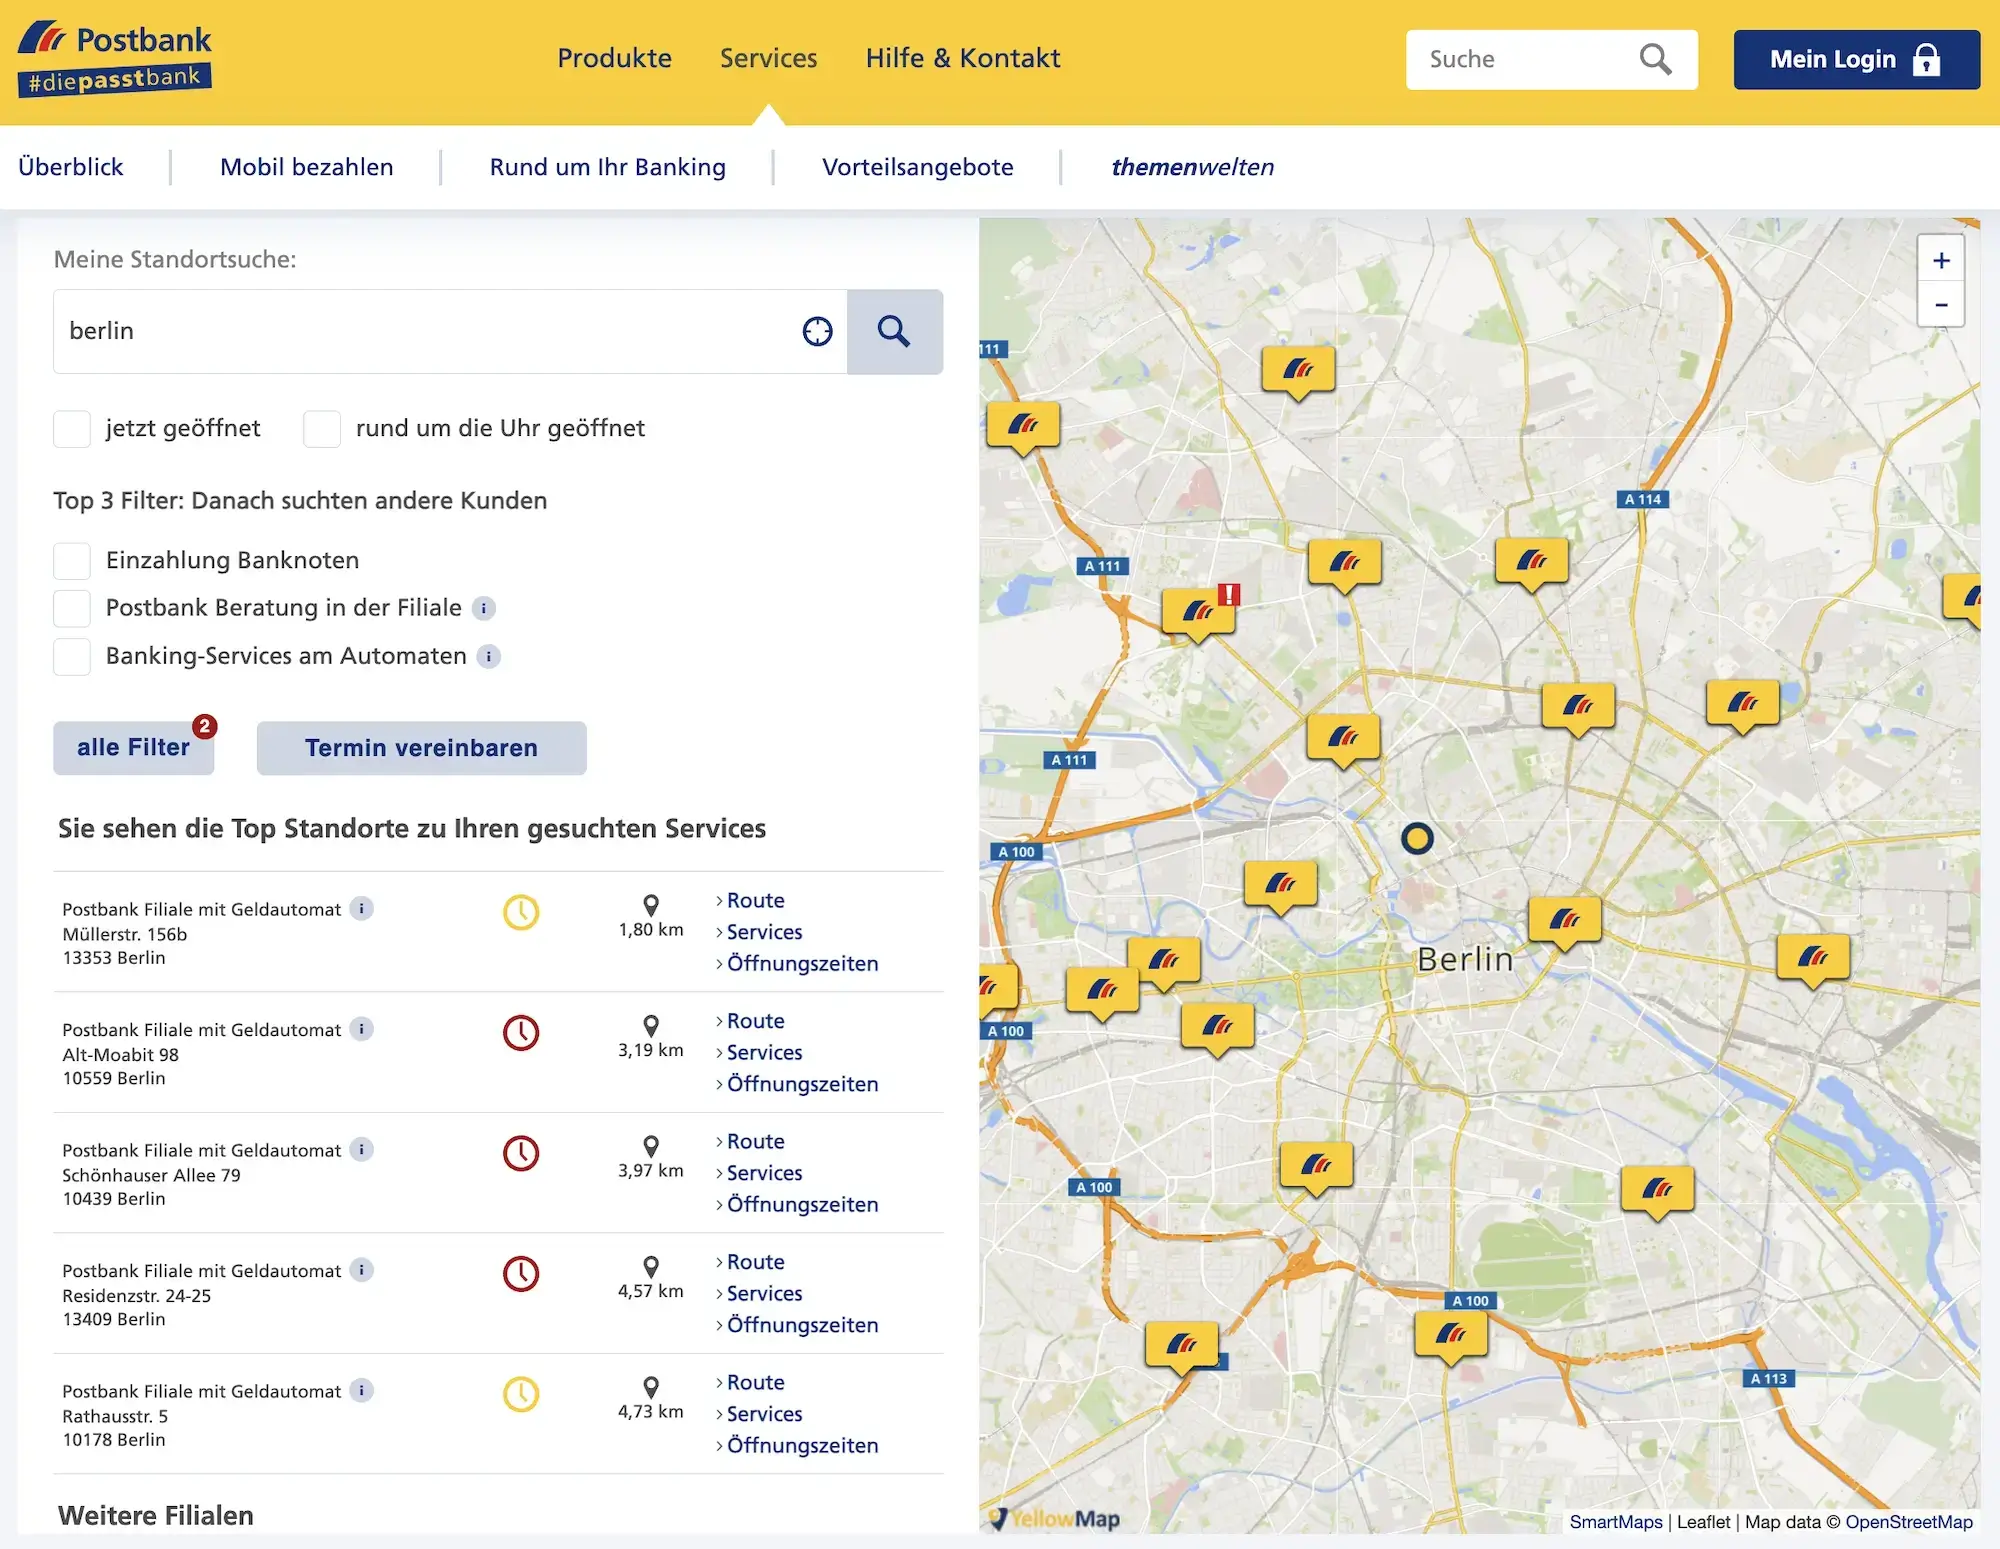The image size is (2000, 1549).
Task: Open the Produkte menu
Action: [614, 58]
